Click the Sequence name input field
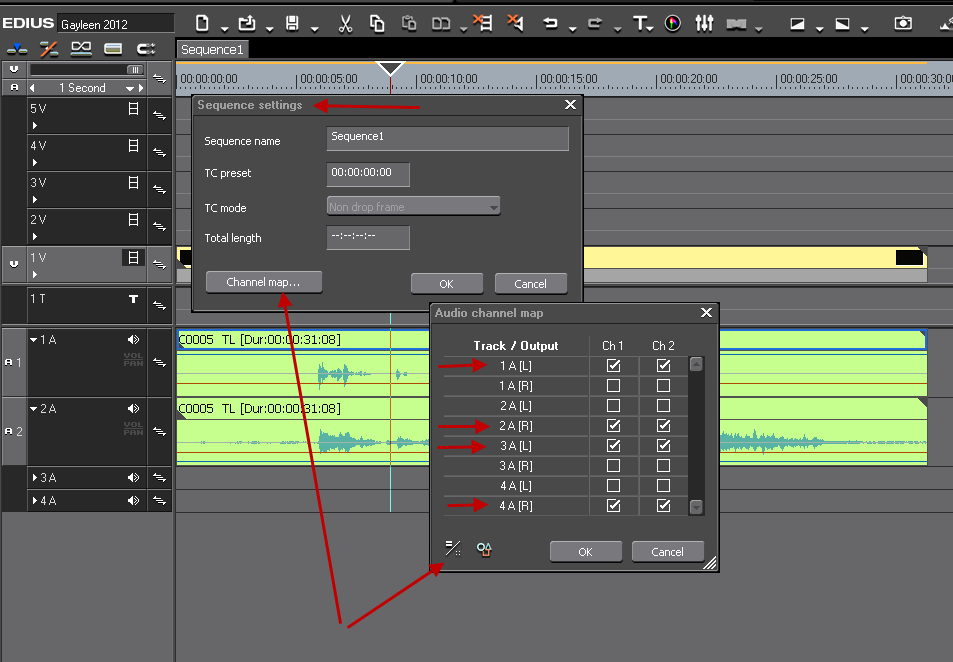 [x=447, y=138]
